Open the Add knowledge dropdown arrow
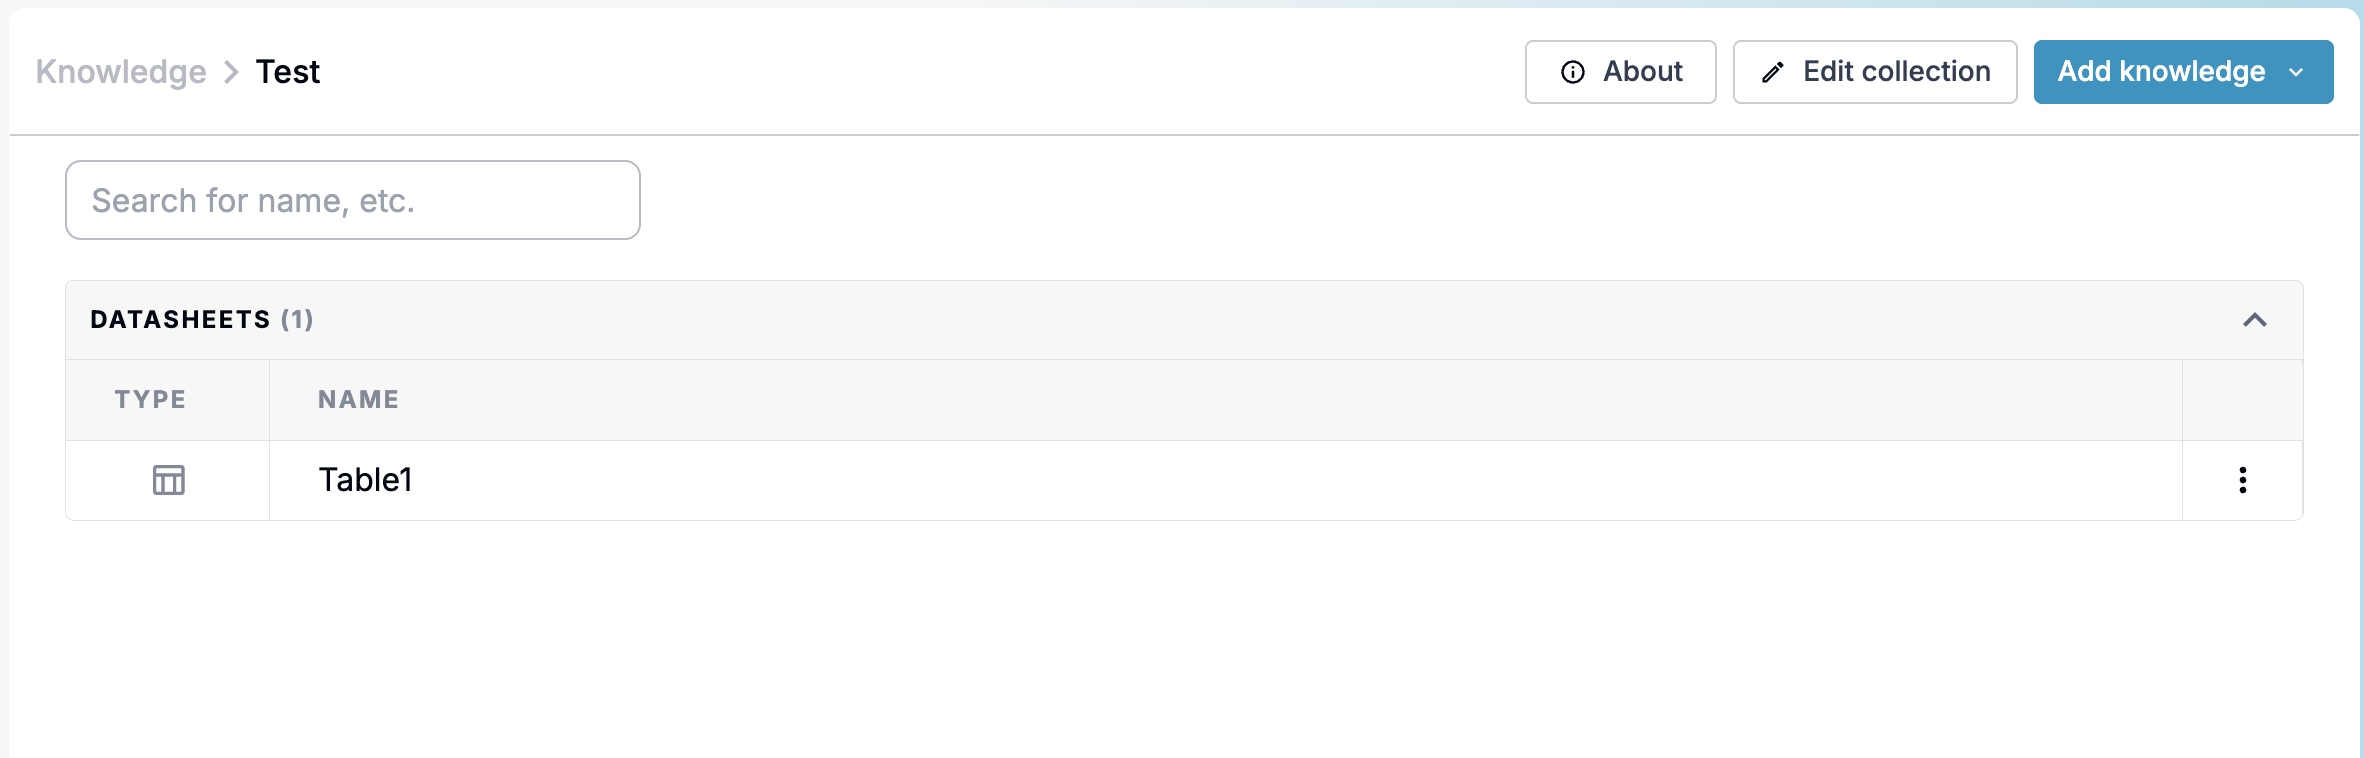This screenshot has width=2364, height=758. pyautogui.click(x=2297, y=72)
